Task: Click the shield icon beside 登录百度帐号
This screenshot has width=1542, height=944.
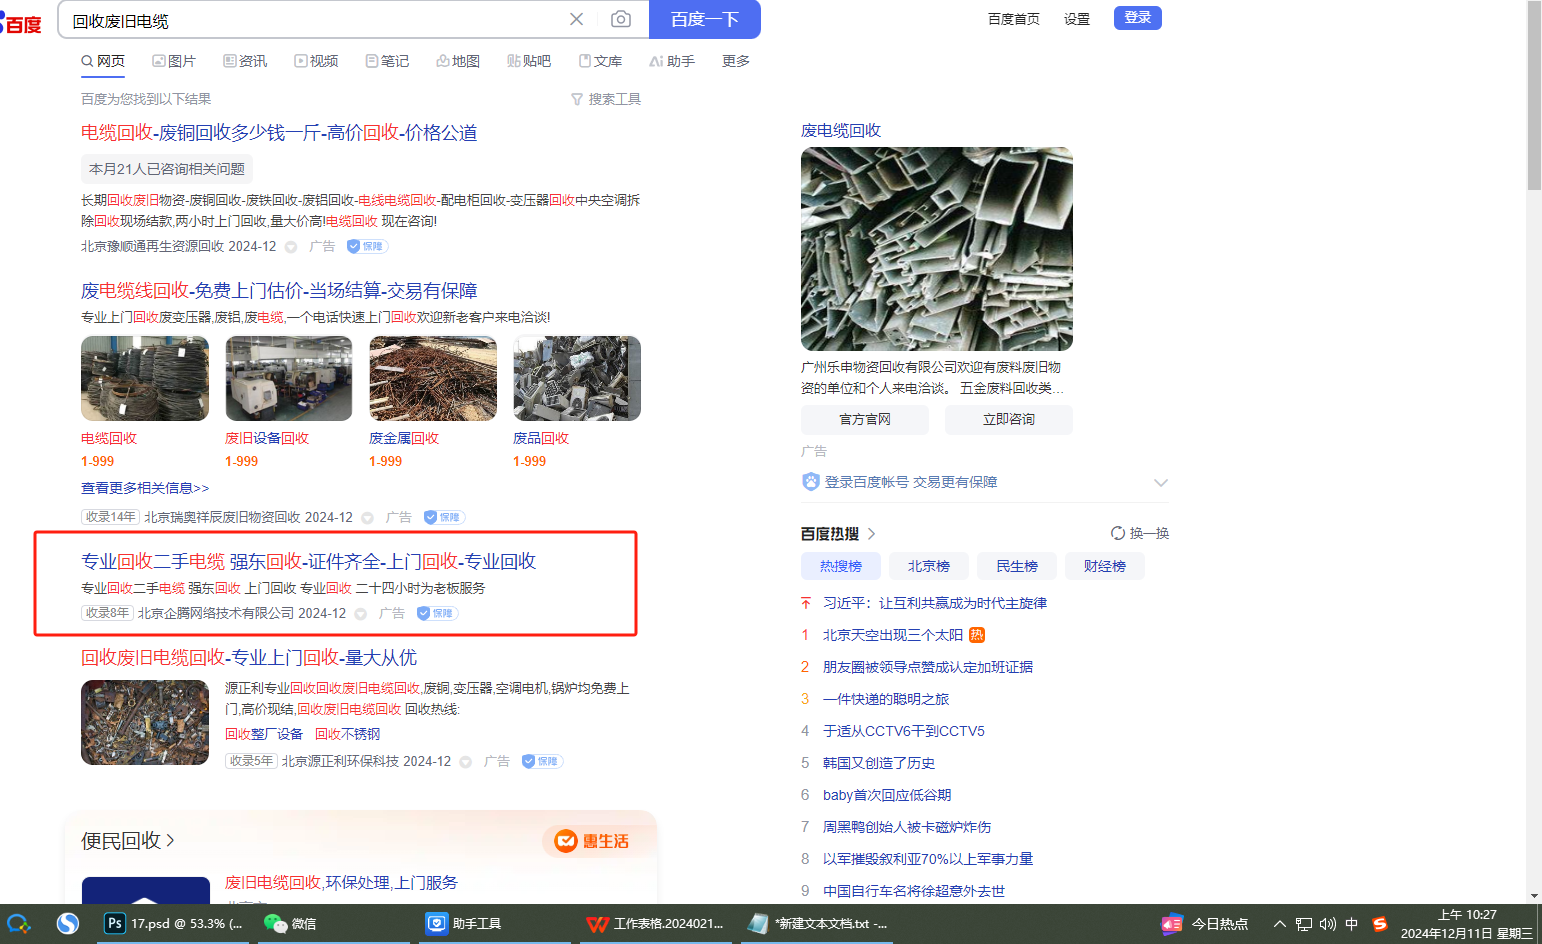Action: pos(810,482)
